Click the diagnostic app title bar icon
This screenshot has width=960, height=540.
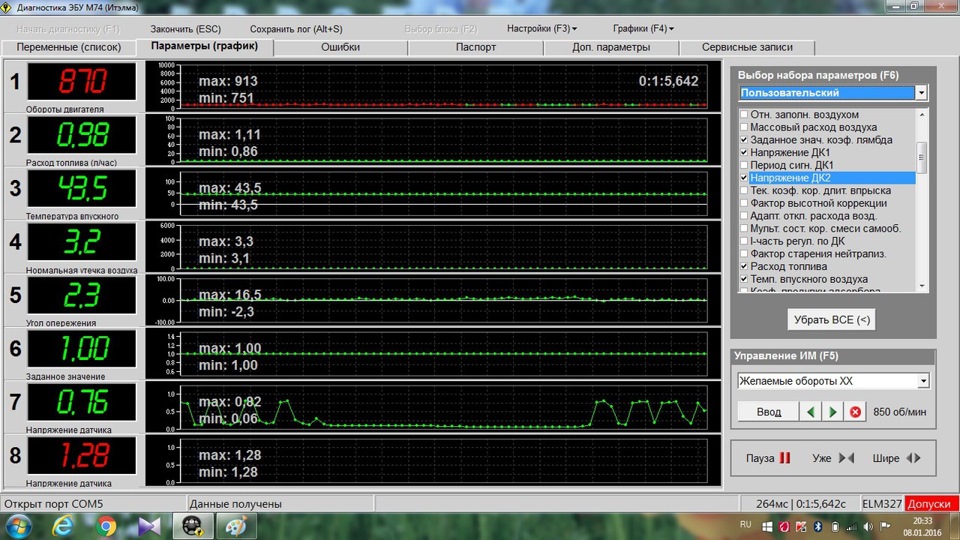click(x=7, y=7)
